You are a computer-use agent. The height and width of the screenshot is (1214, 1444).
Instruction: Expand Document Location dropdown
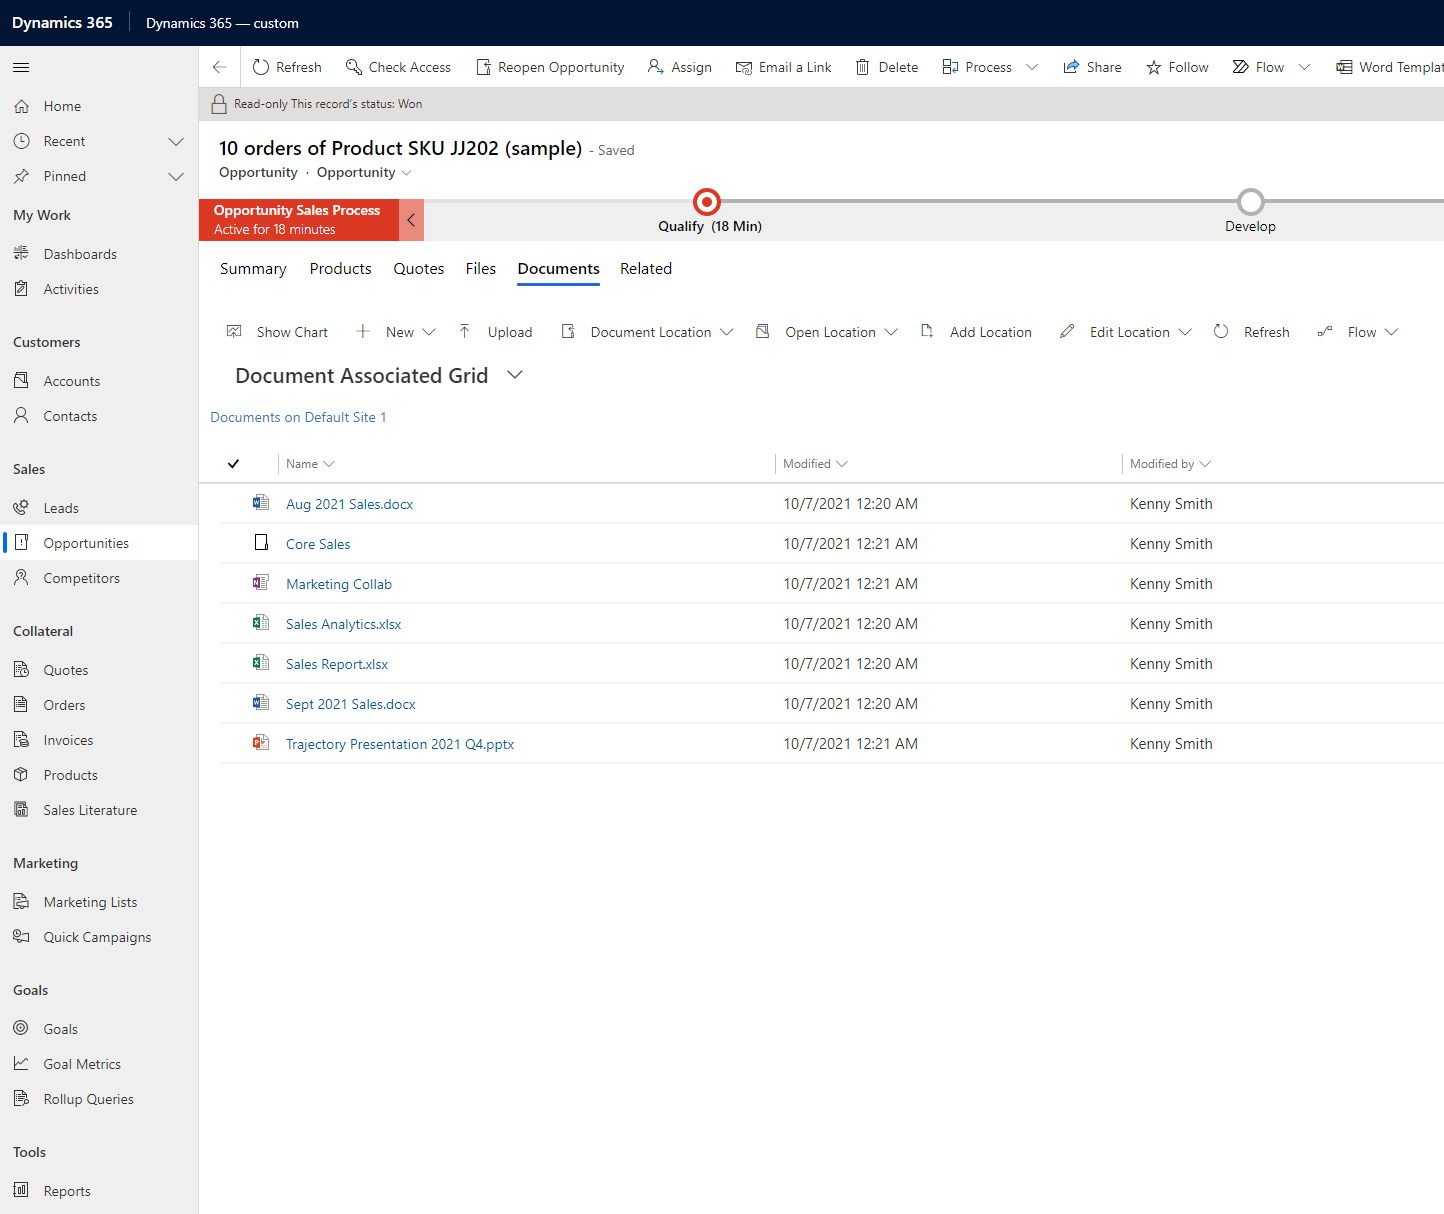(x=727, y=332)
